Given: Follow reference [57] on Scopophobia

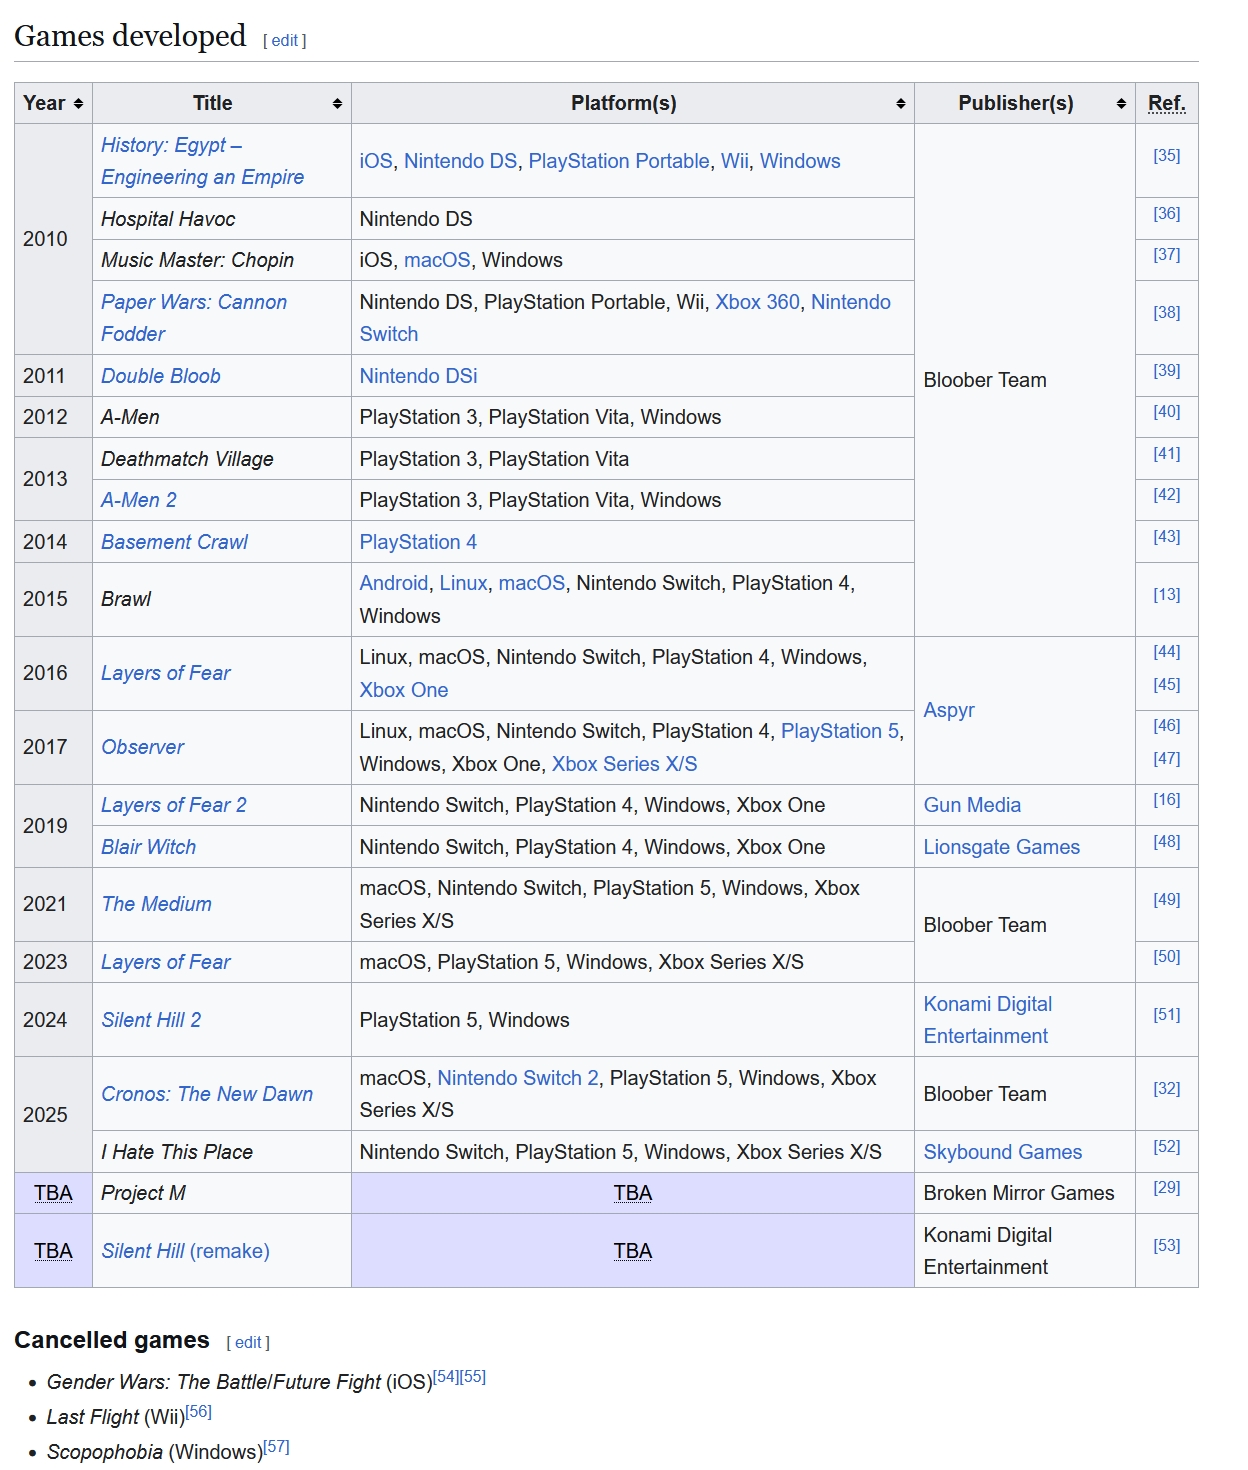Looking at the screenshot, I should 276,1446.
